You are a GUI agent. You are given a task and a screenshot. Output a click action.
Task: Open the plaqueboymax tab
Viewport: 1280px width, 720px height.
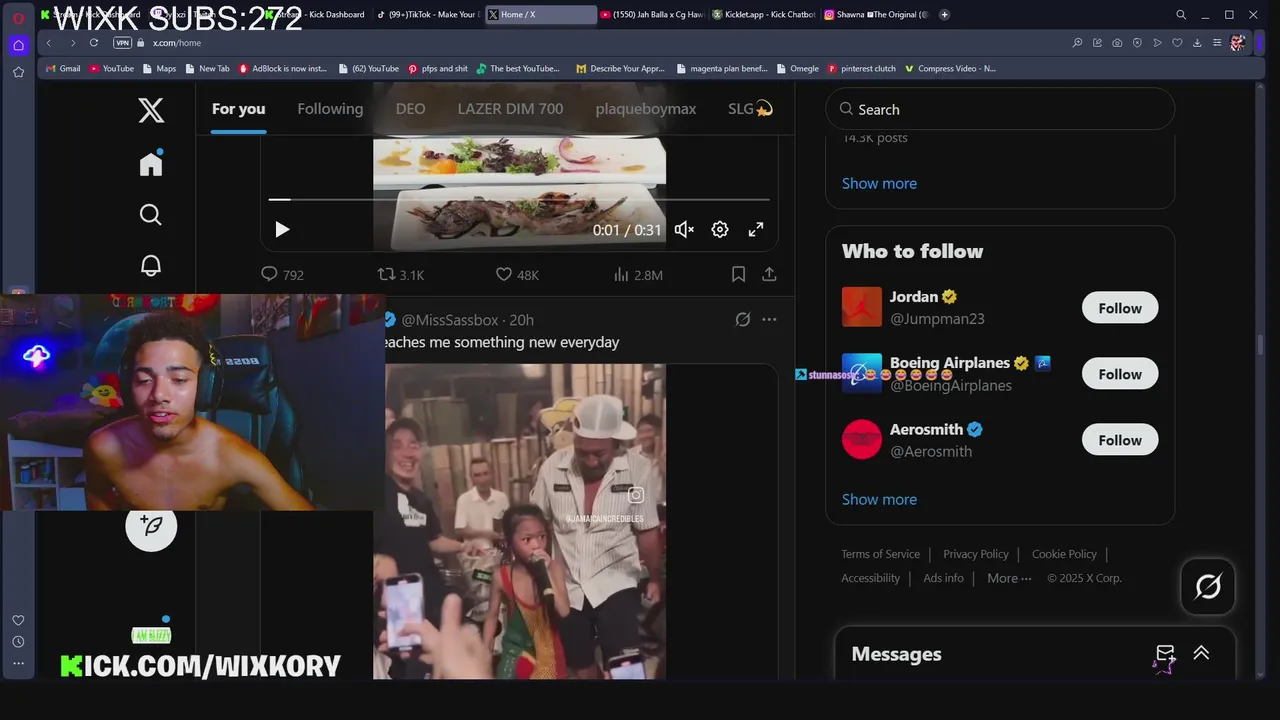tap(645, 109)
